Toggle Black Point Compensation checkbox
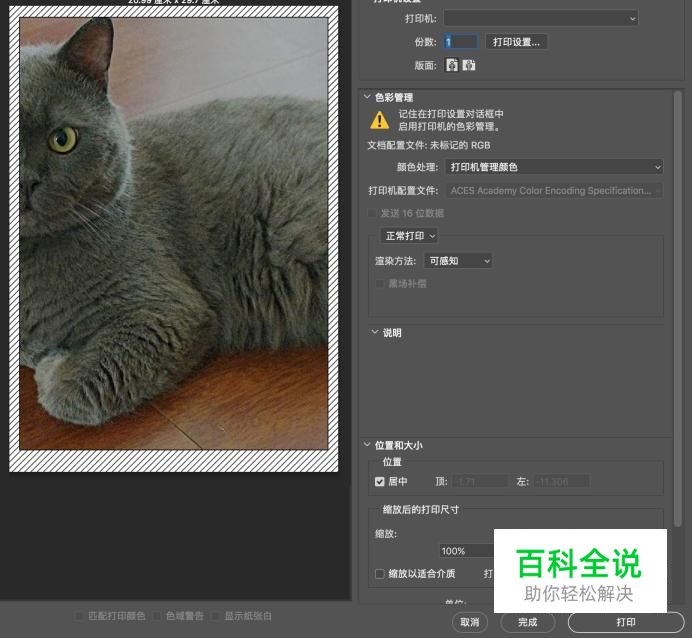This screenshot has height=638, width=692. (x=380, y=284)
